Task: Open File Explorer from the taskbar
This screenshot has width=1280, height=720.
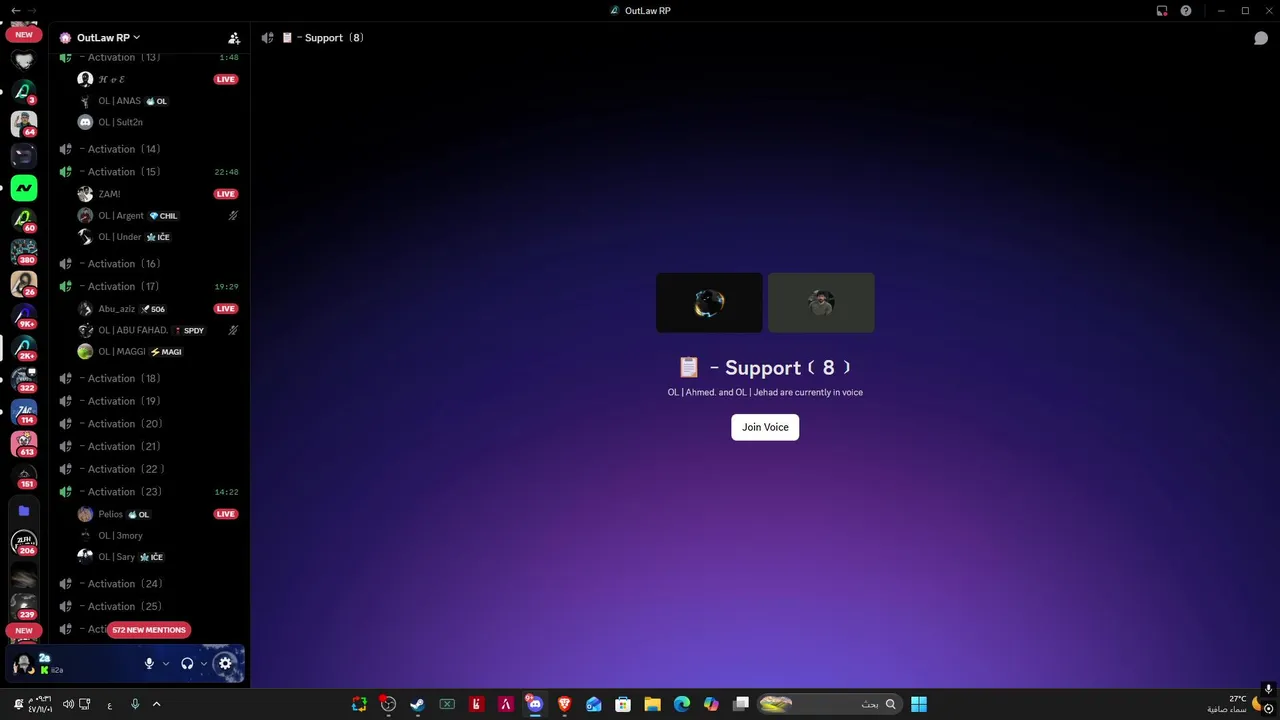Action: 652,704
